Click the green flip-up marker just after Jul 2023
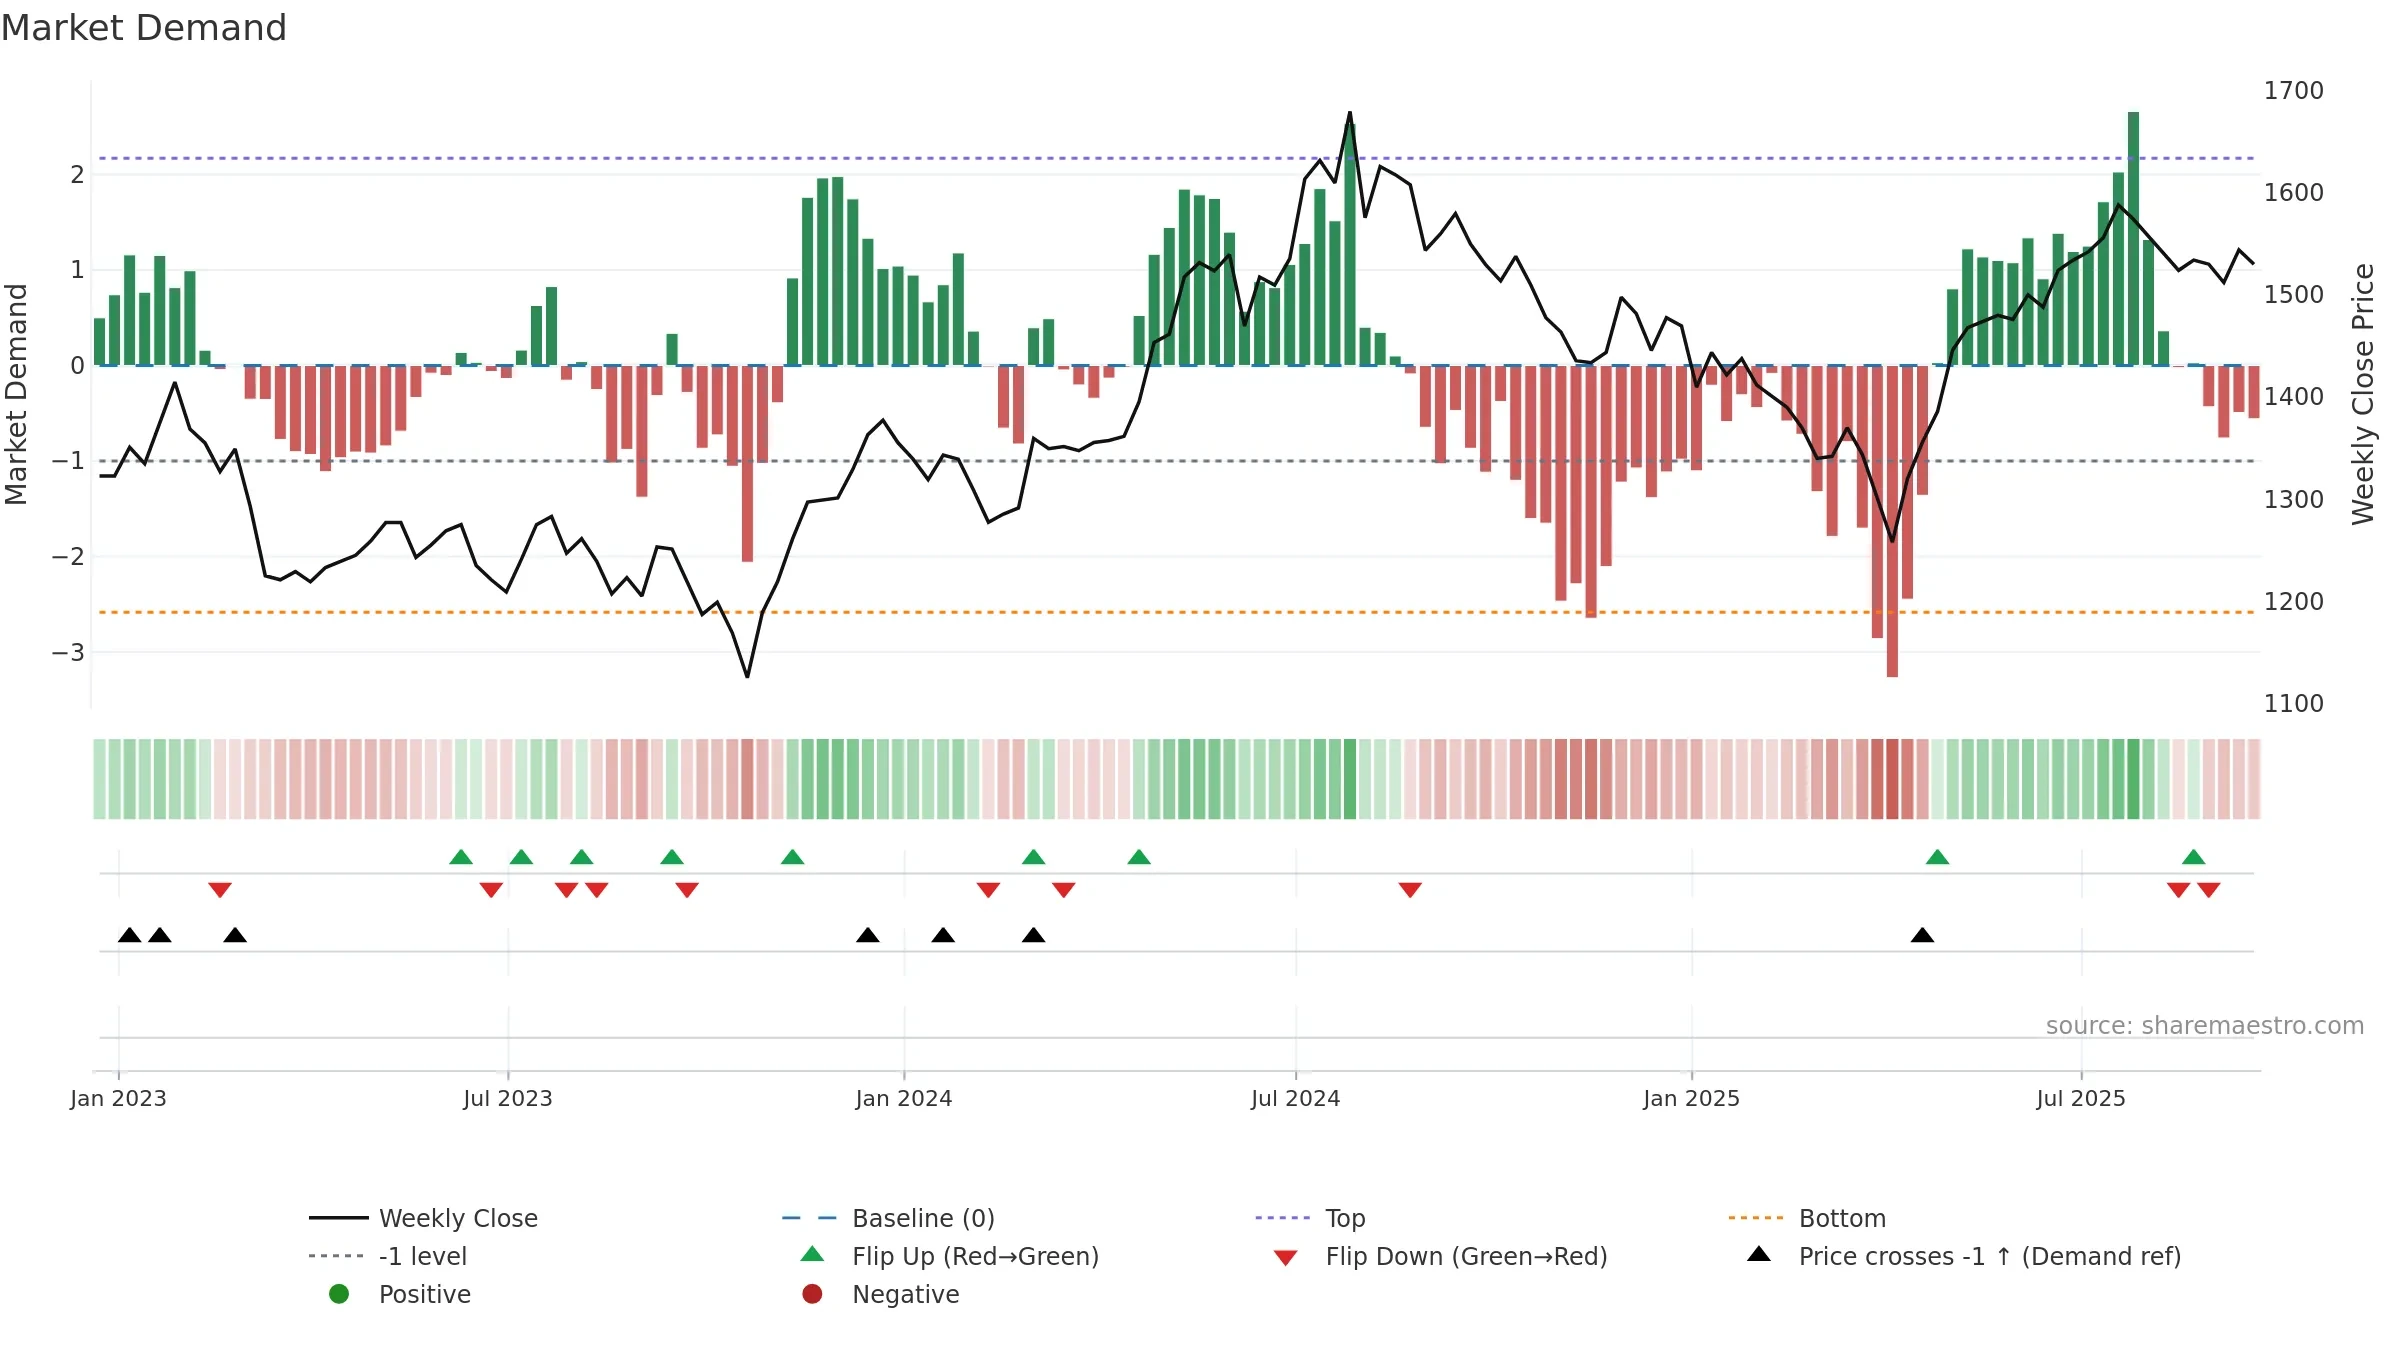 pyautogui.click(x=521, y=857)
